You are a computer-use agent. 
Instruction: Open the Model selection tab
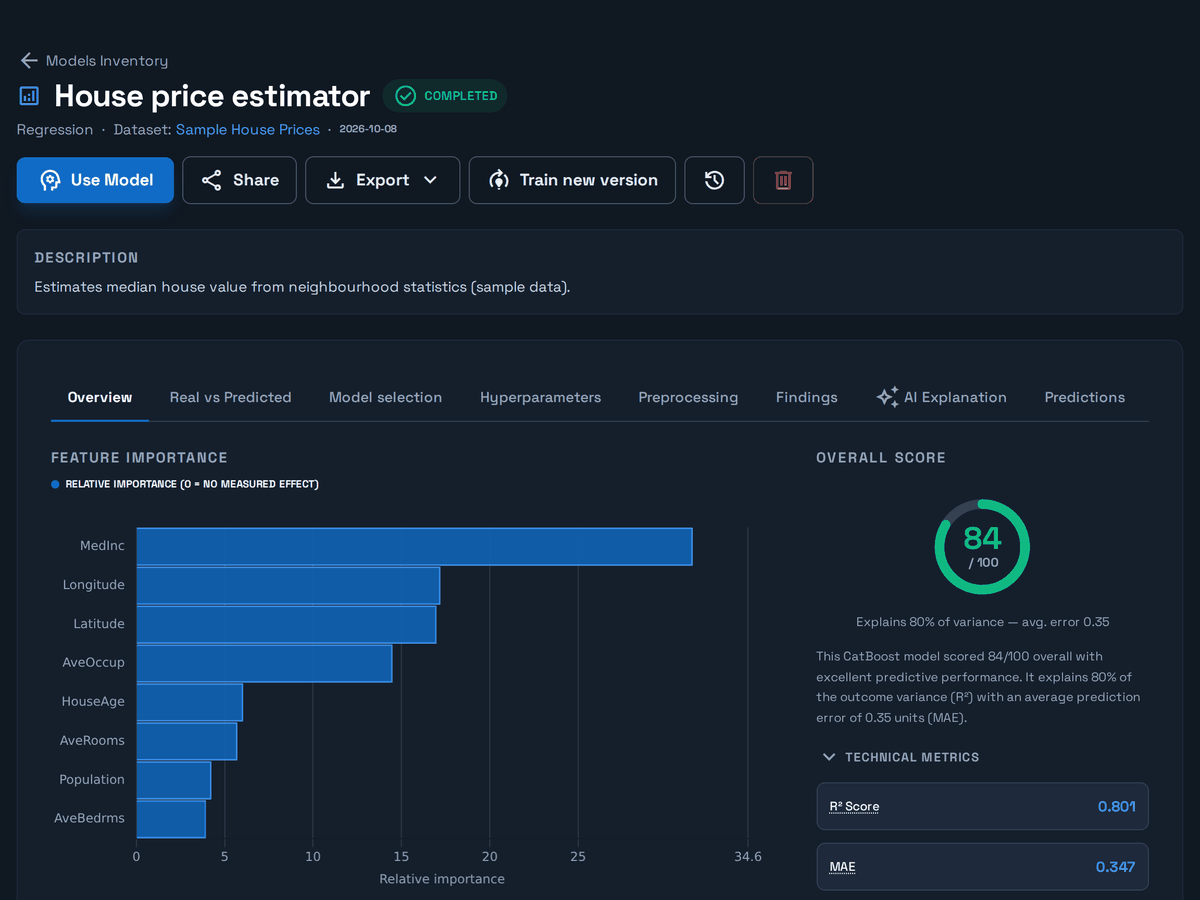pyautogui.click(x=385, y=397)
